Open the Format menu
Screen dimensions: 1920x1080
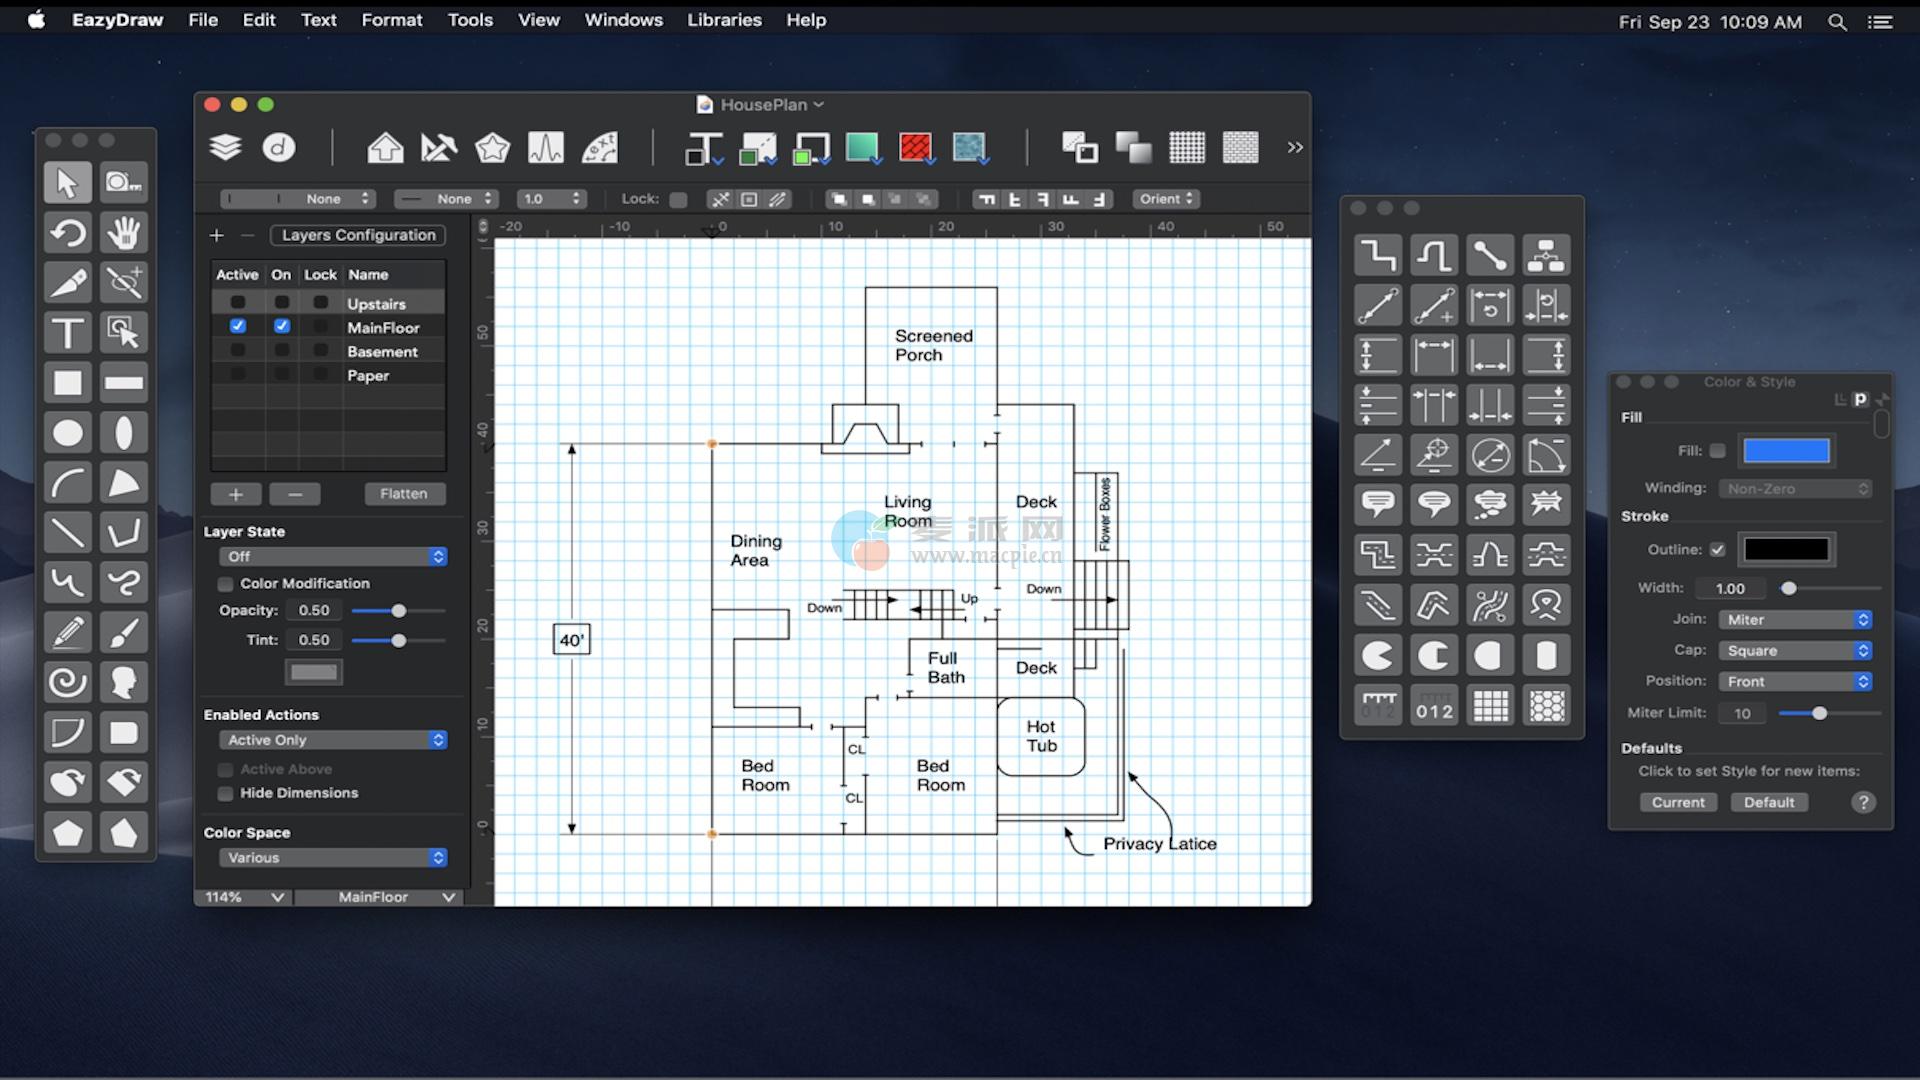391,20
